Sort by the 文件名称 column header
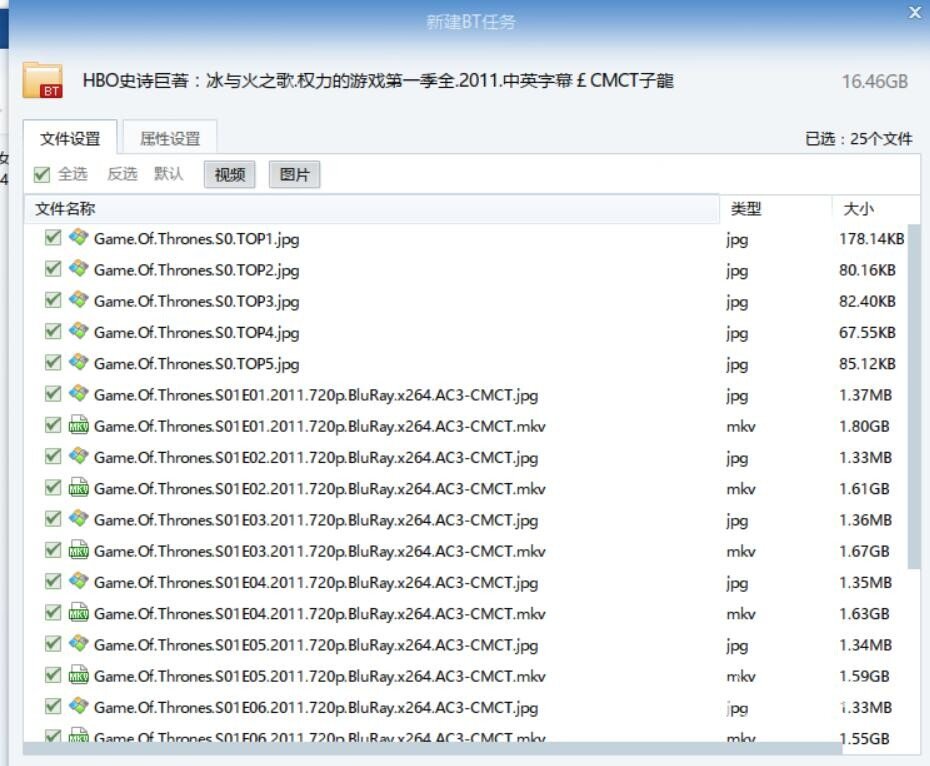Viewport: 930px width, 766px height. pyautogui.click(x=371, y=209)
